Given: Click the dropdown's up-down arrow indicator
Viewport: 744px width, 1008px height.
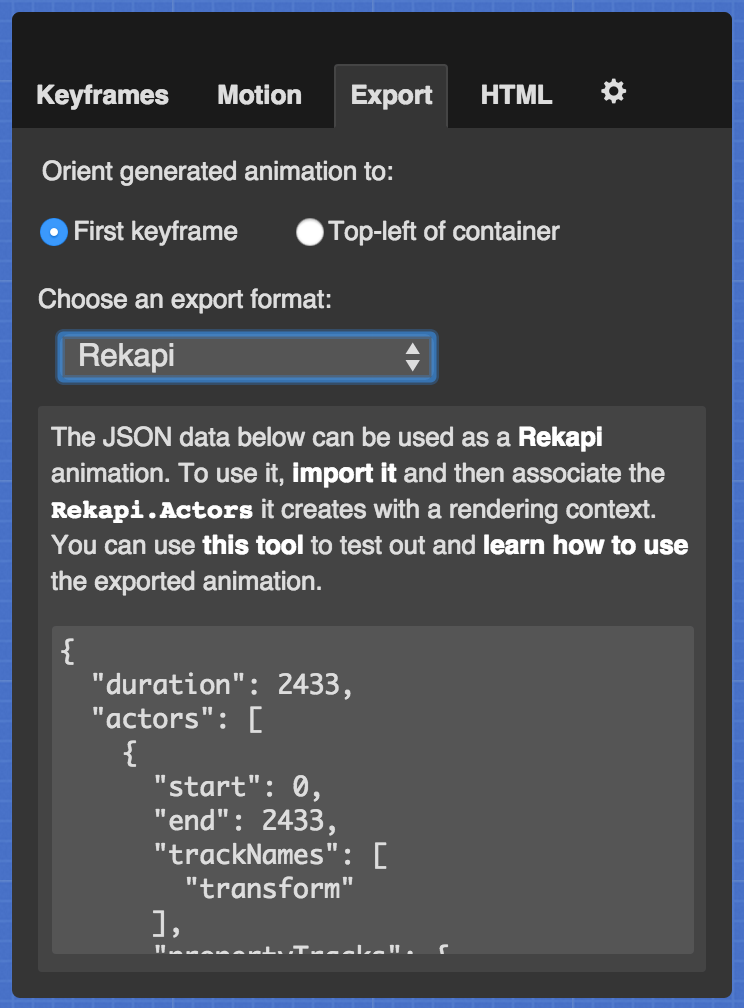Looking at the screenshot, I should coord(412,356).
